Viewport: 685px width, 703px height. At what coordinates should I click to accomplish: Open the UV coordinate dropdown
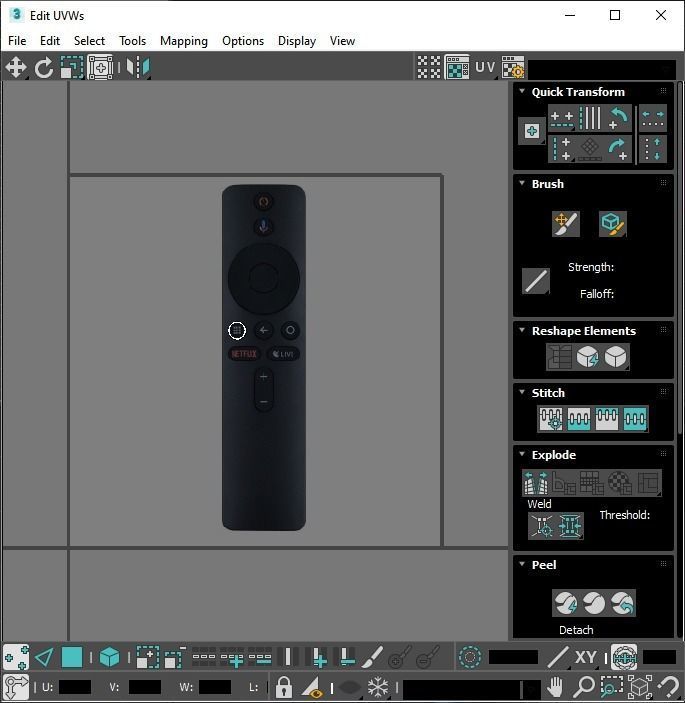[485, 67]
